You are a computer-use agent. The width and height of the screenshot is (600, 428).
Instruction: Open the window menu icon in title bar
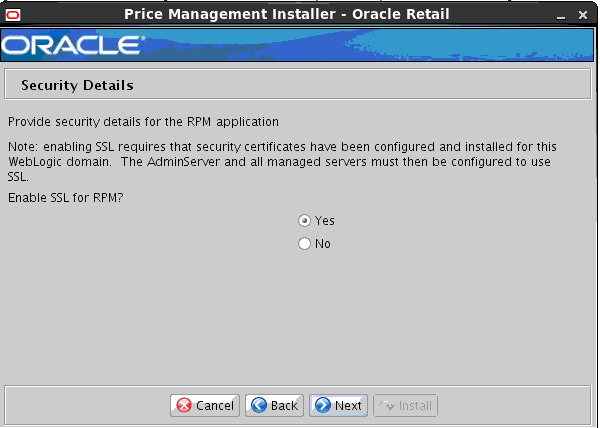click(x=13, y=15)
